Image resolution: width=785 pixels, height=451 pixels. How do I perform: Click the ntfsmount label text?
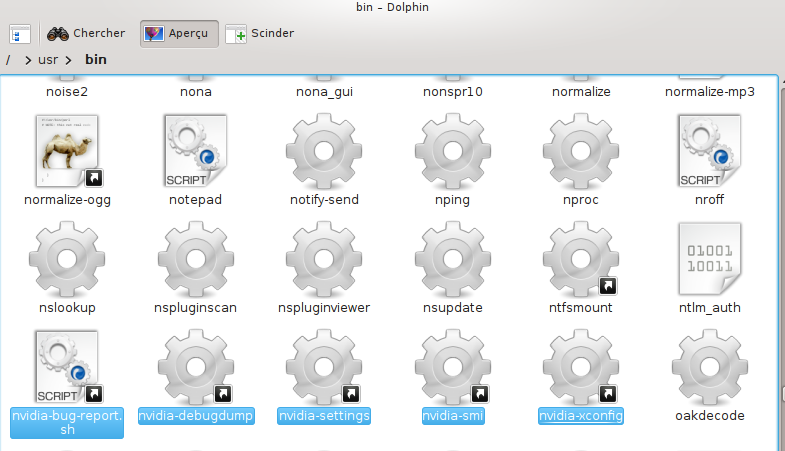pos(581,308)
